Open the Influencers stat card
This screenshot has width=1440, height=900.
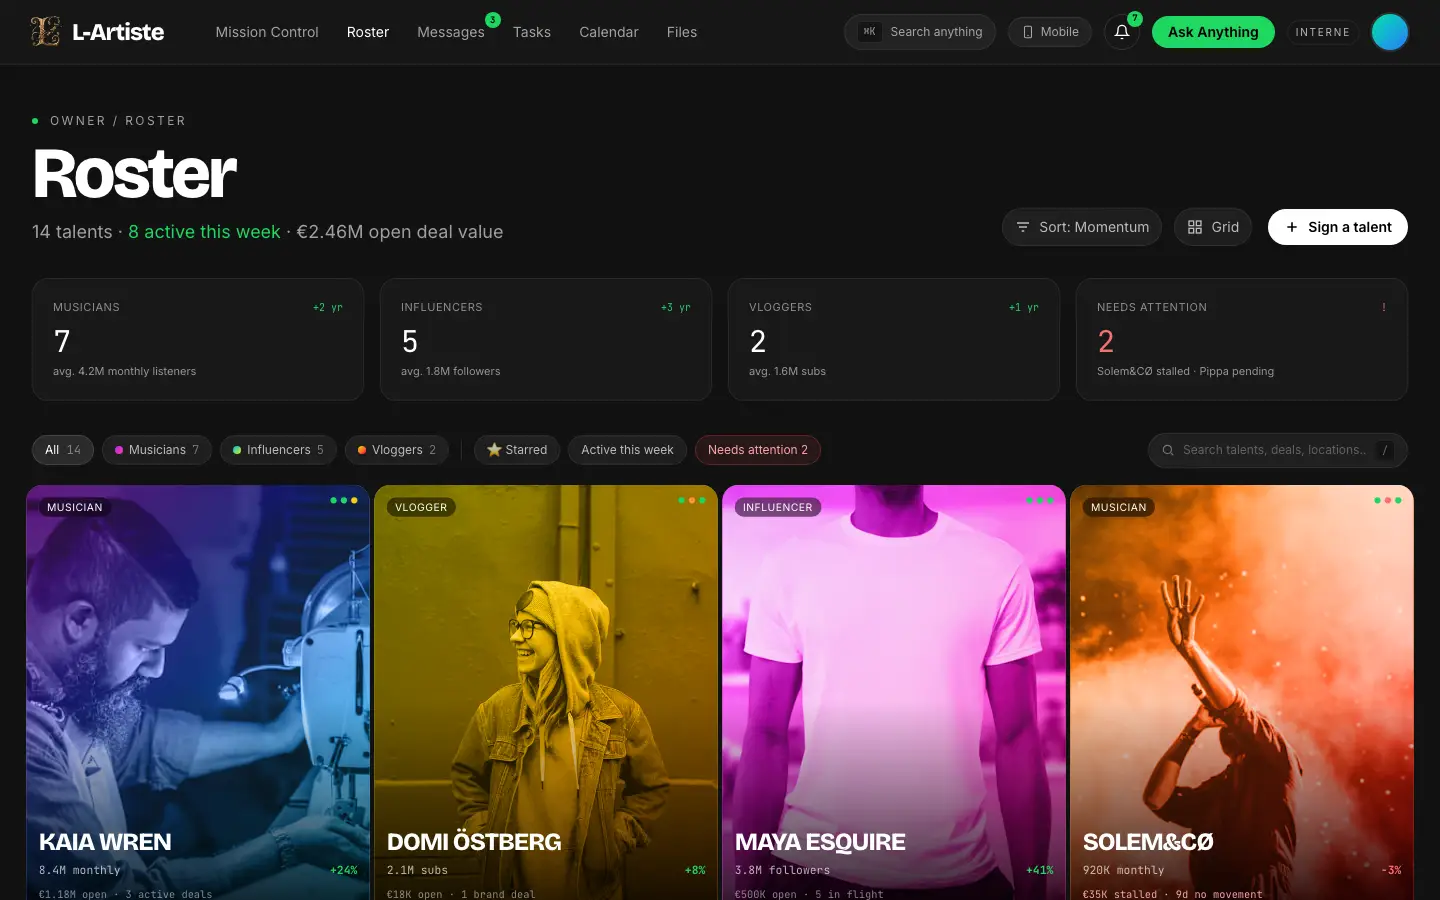pos(546,339)
